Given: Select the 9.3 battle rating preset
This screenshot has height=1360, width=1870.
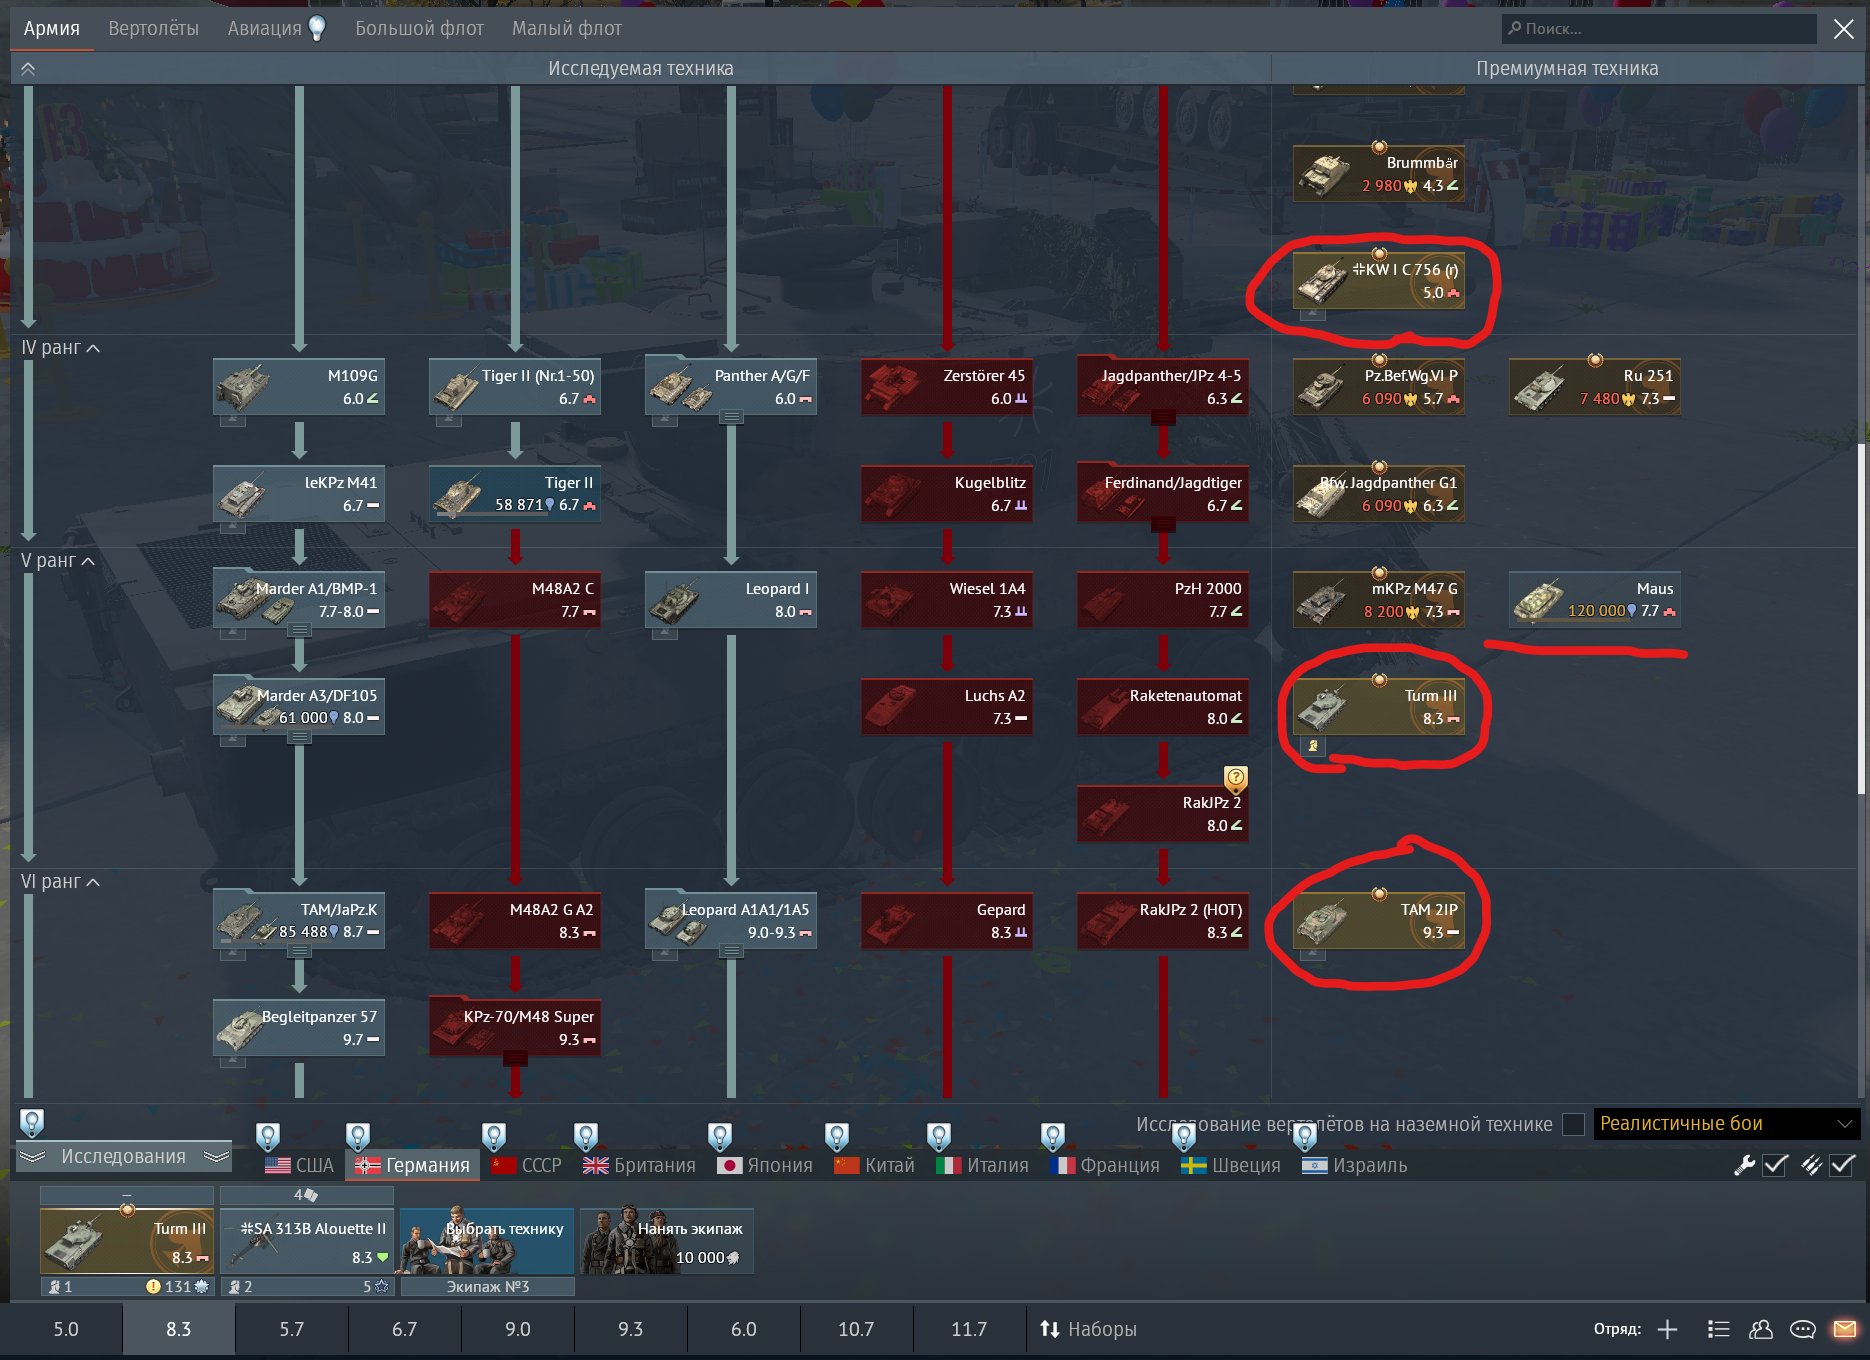Looking at the screenshot, I should 630,1329.
